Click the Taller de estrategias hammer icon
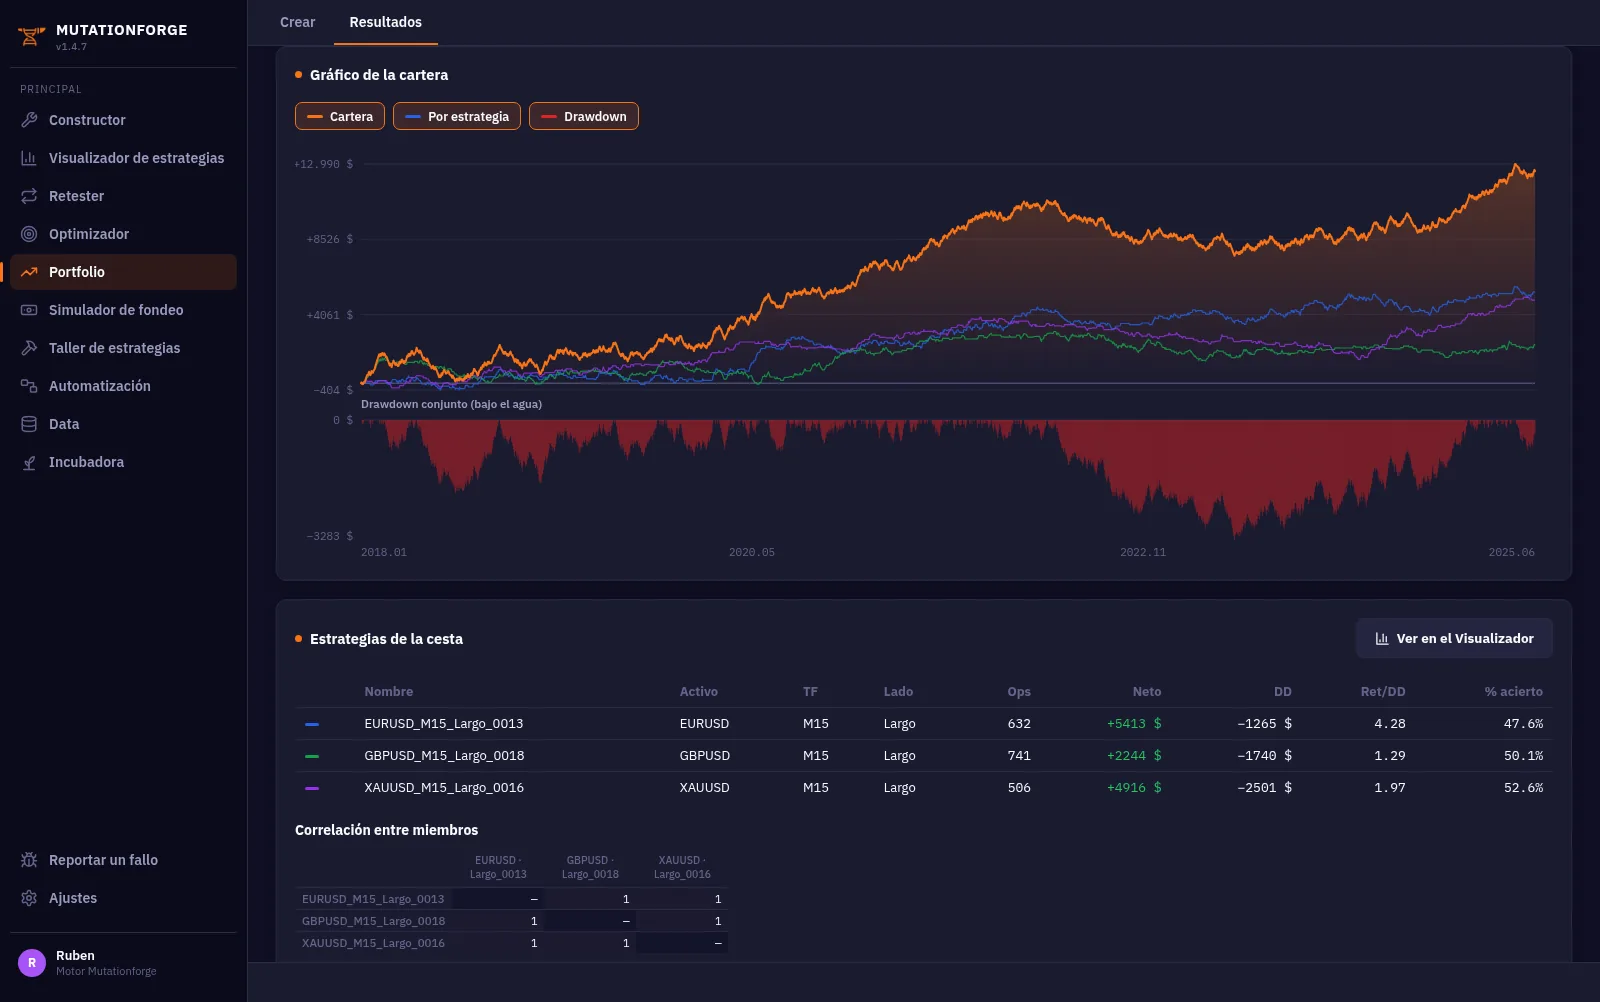 [29, 348]
